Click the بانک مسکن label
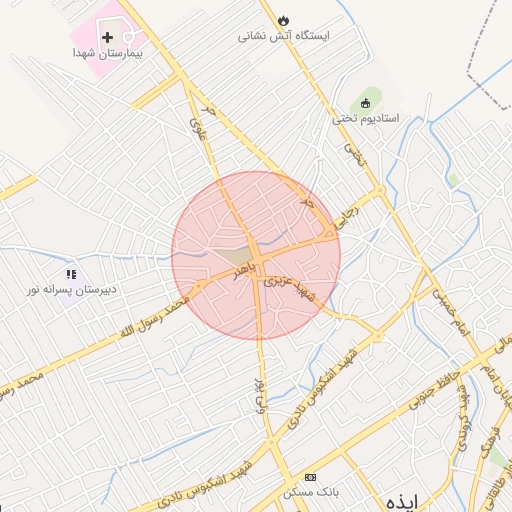Image resolution: width=512 pixels, height=512 pixels. 311,492
